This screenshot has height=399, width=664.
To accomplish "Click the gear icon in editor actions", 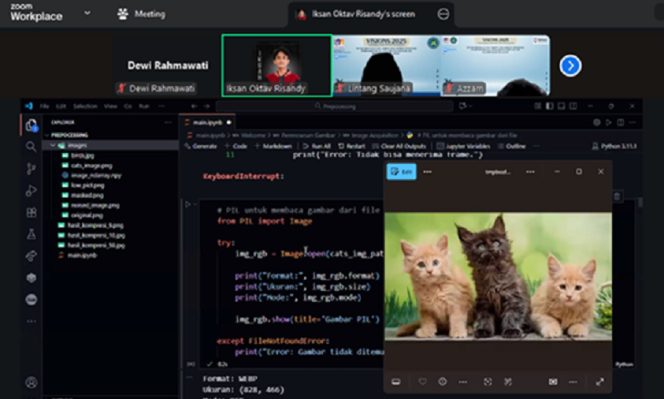I will pos(597,122).
